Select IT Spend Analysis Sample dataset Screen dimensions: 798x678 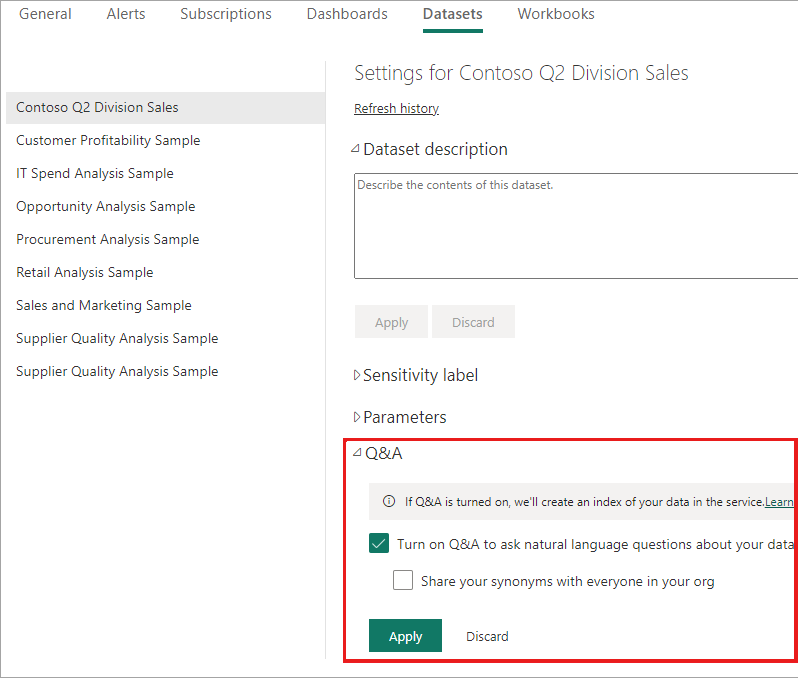tap(95, 174)
